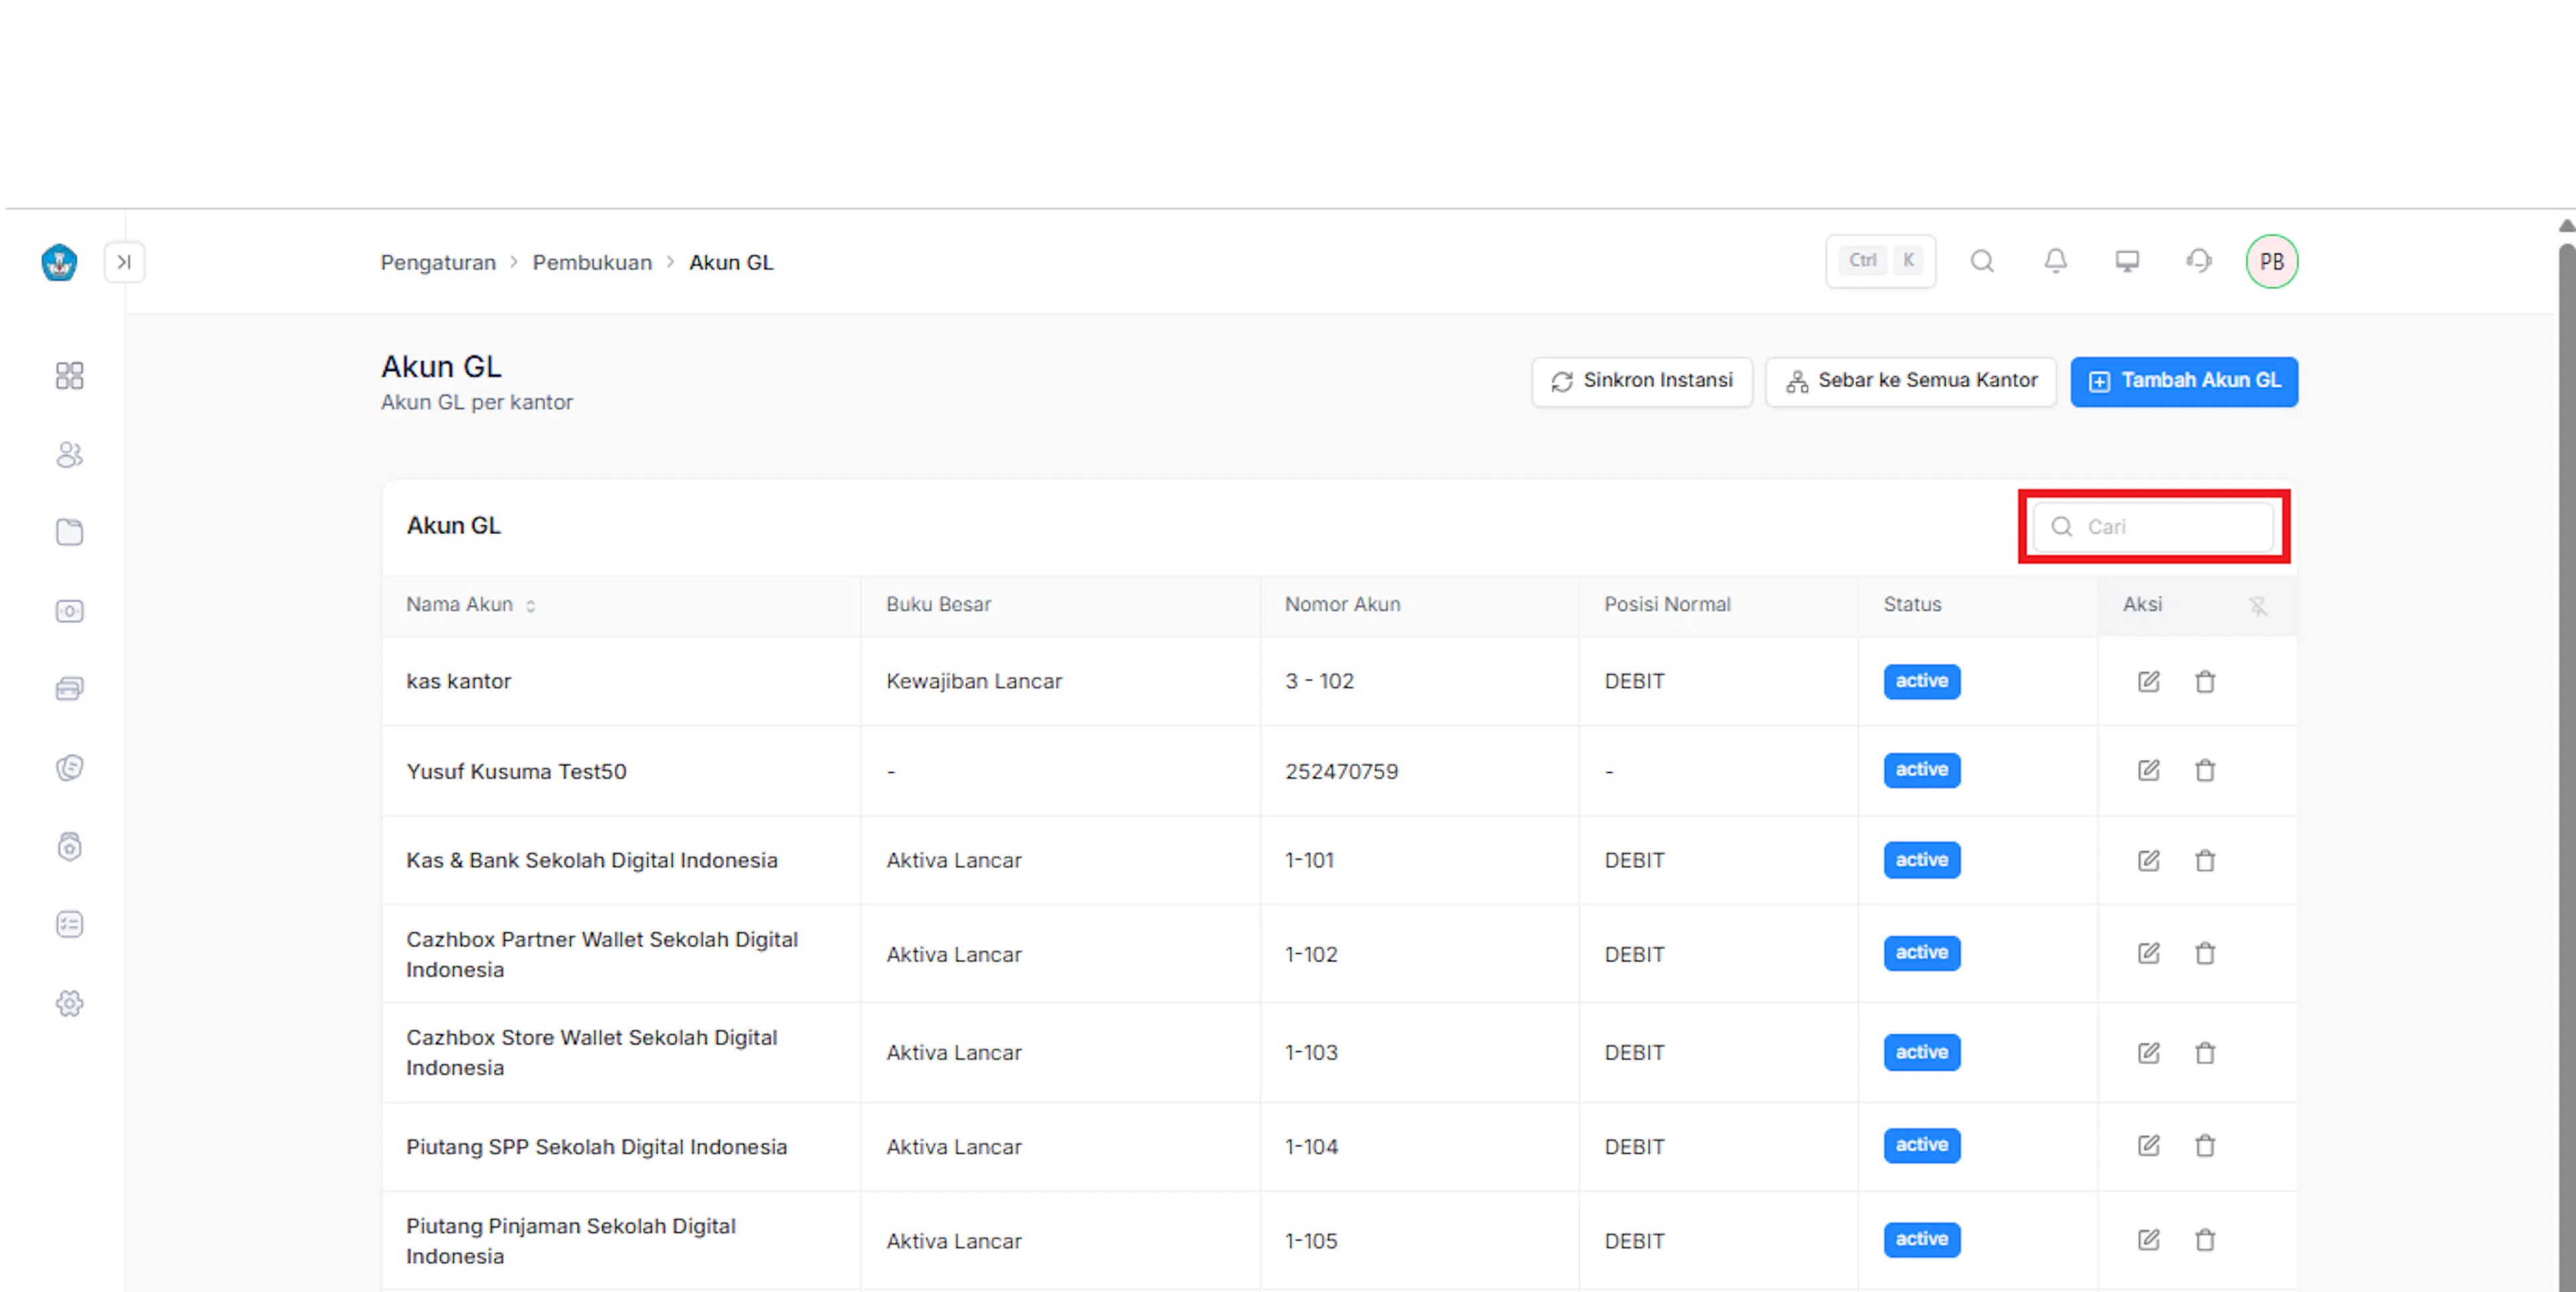
Task: Edit Cazhbox Partner Wallet row
Action: point(2148,953)
